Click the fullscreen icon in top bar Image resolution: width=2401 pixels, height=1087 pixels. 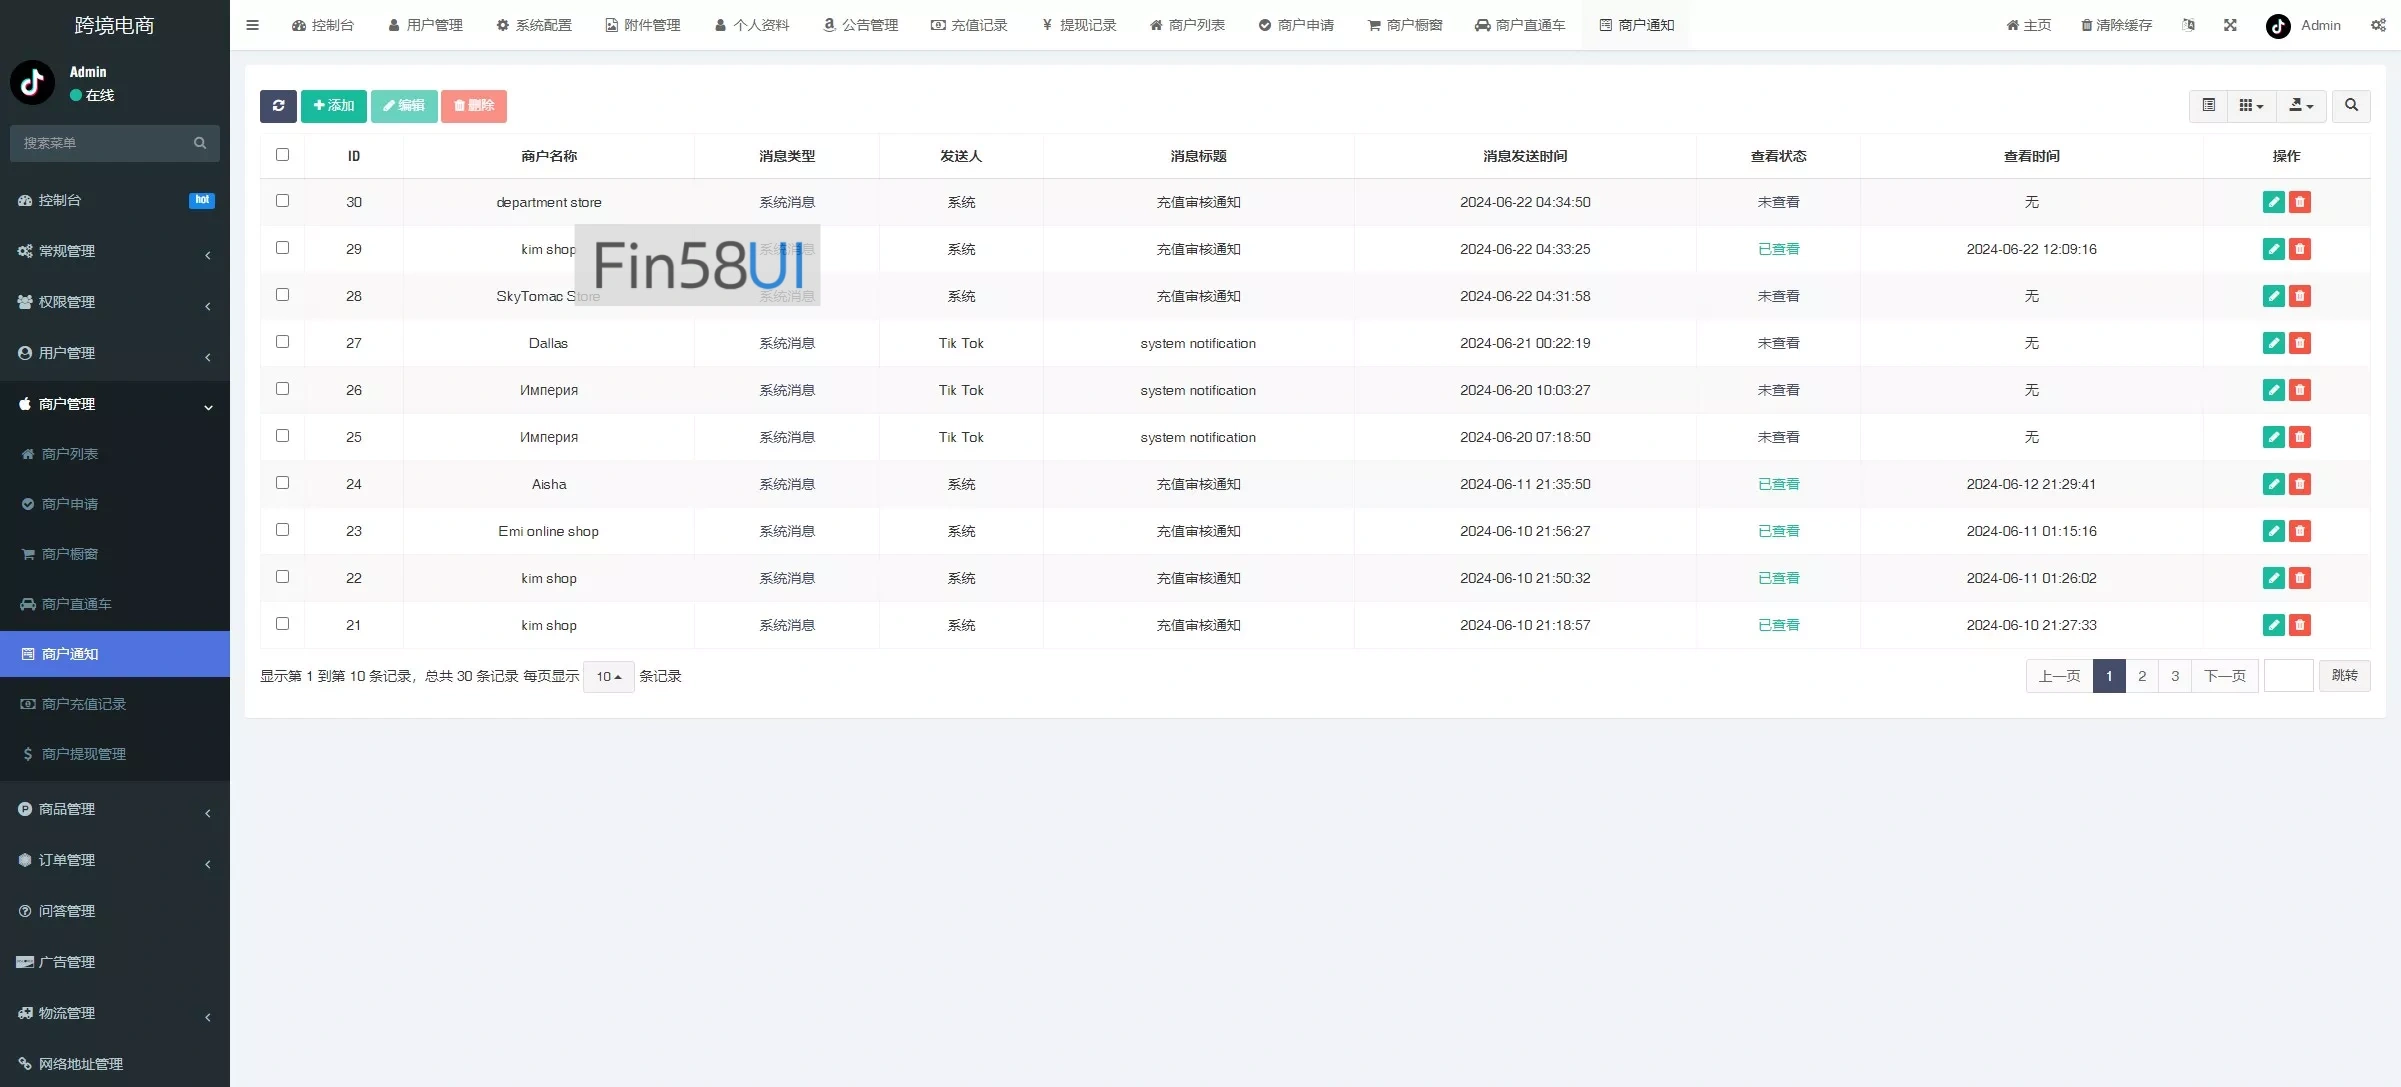coord(2230,25)
